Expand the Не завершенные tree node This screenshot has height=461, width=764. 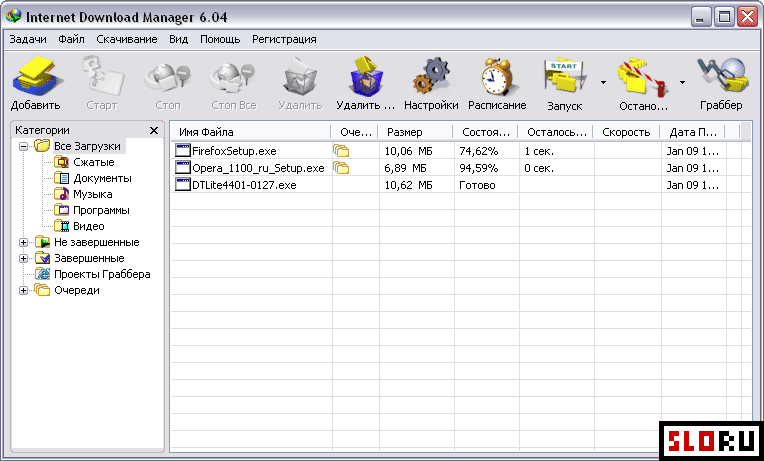point(23,242)
